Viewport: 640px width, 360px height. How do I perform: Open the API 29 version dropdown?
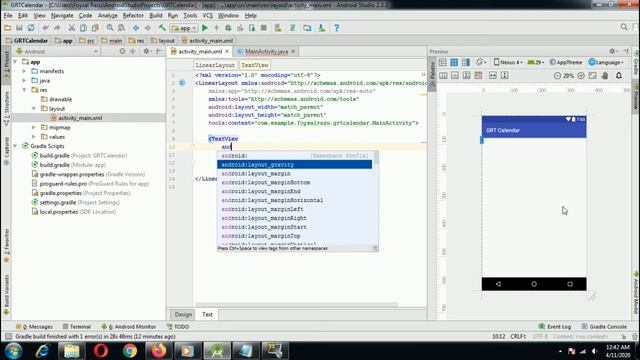pos(536,62)
